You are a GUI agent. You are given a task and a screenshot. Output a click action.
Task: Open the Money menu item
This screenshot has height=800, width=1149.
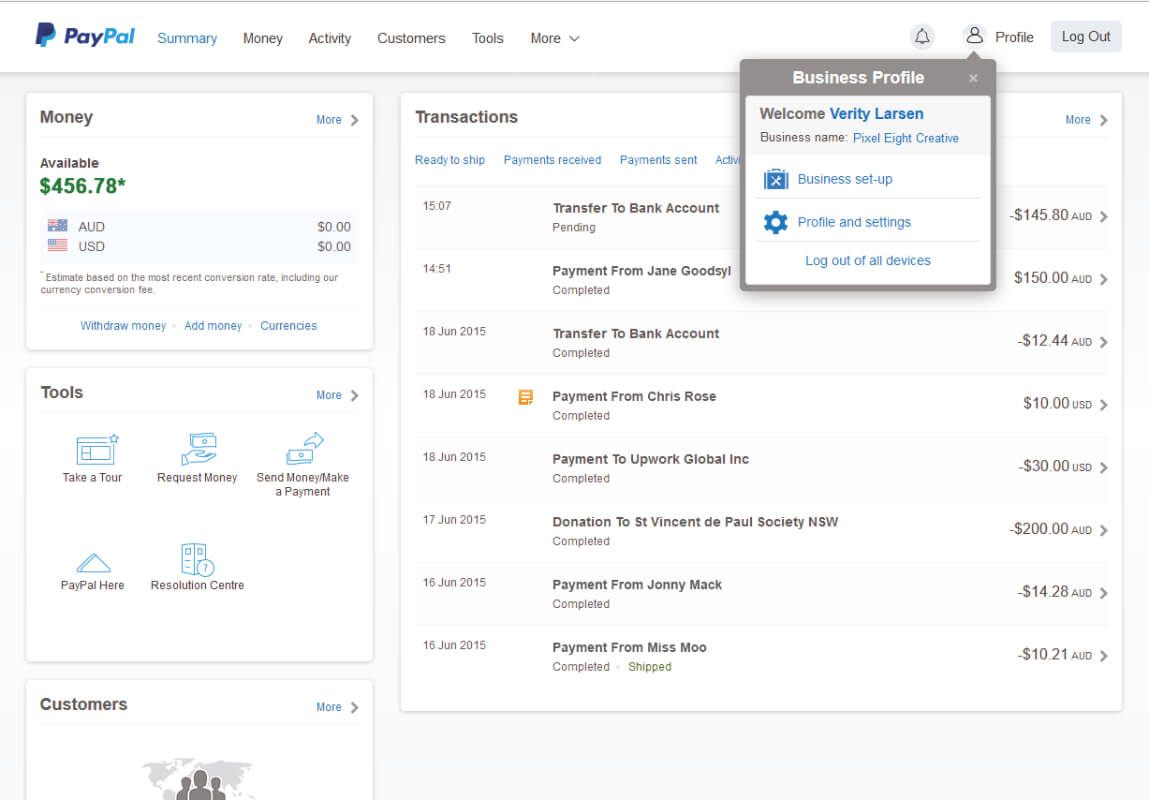(x=262, y=38)
